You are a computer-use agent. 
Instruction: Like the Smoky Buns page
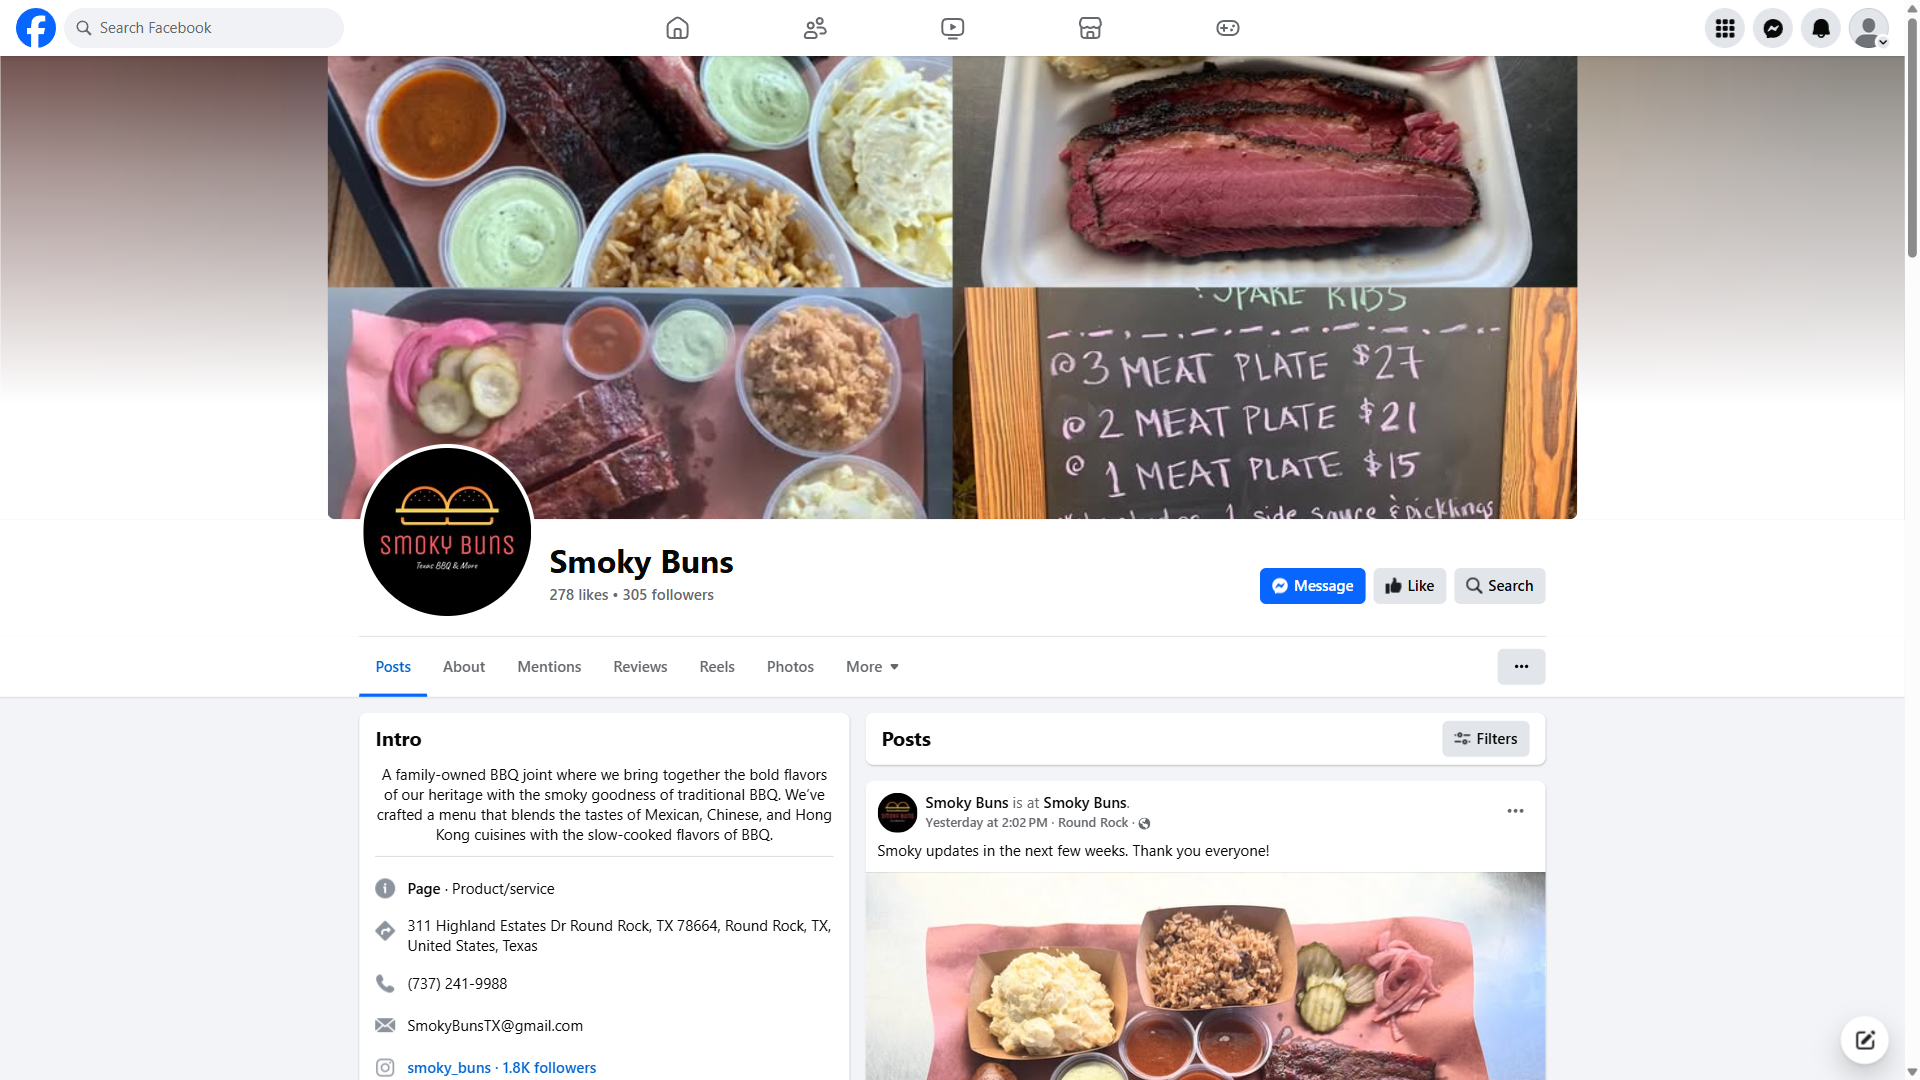point(1409,586)
